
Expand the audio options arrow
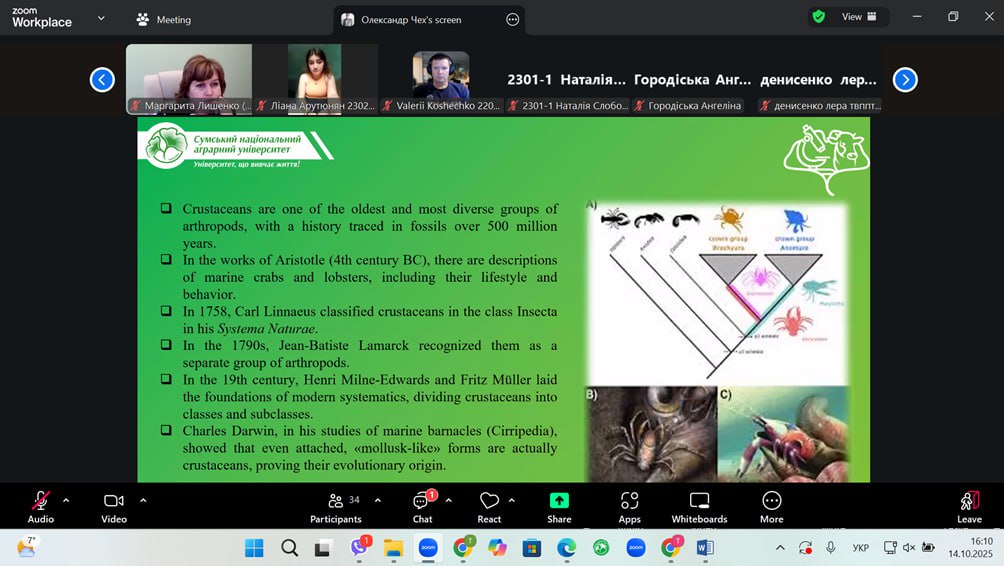67,500
